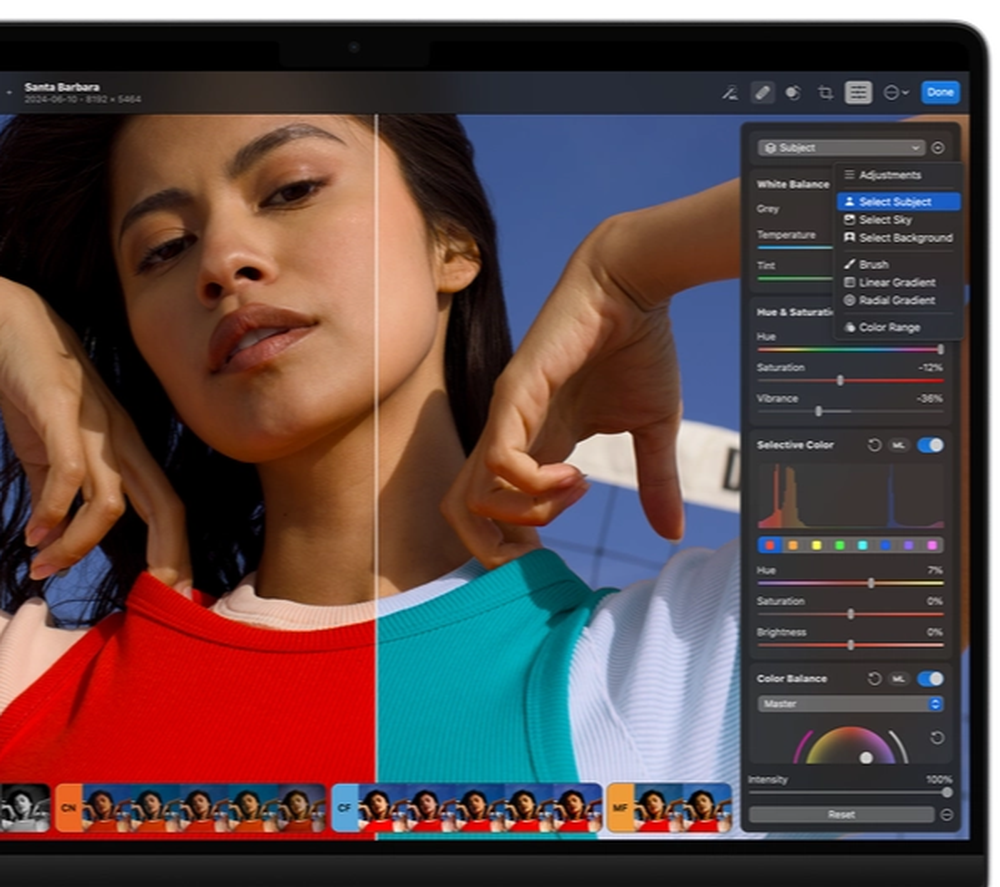Viewport: 1000px width, 887px height.
Task: Click the Done button
Action: click(x=940, y=92)
